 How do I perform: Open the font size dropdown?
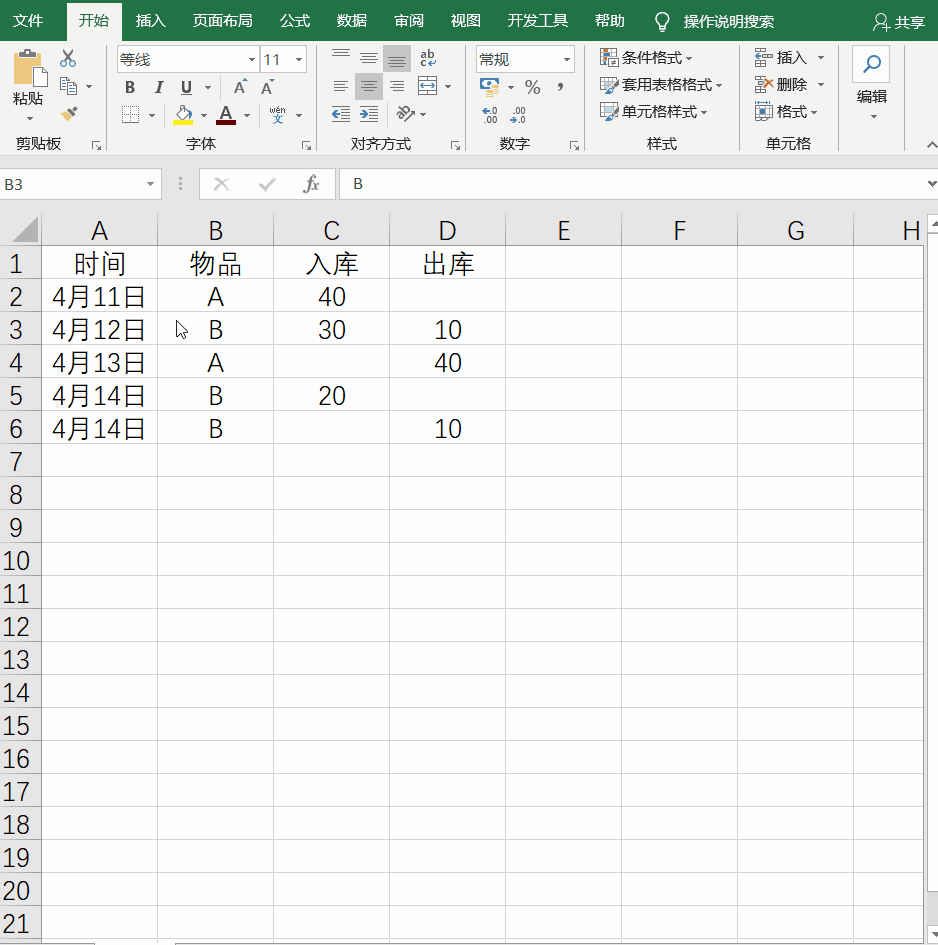[298, 59]
